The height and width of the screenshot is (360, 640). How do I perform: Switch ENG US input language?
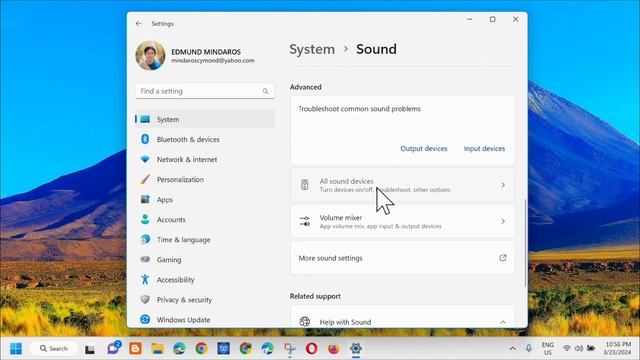point(548,349)
